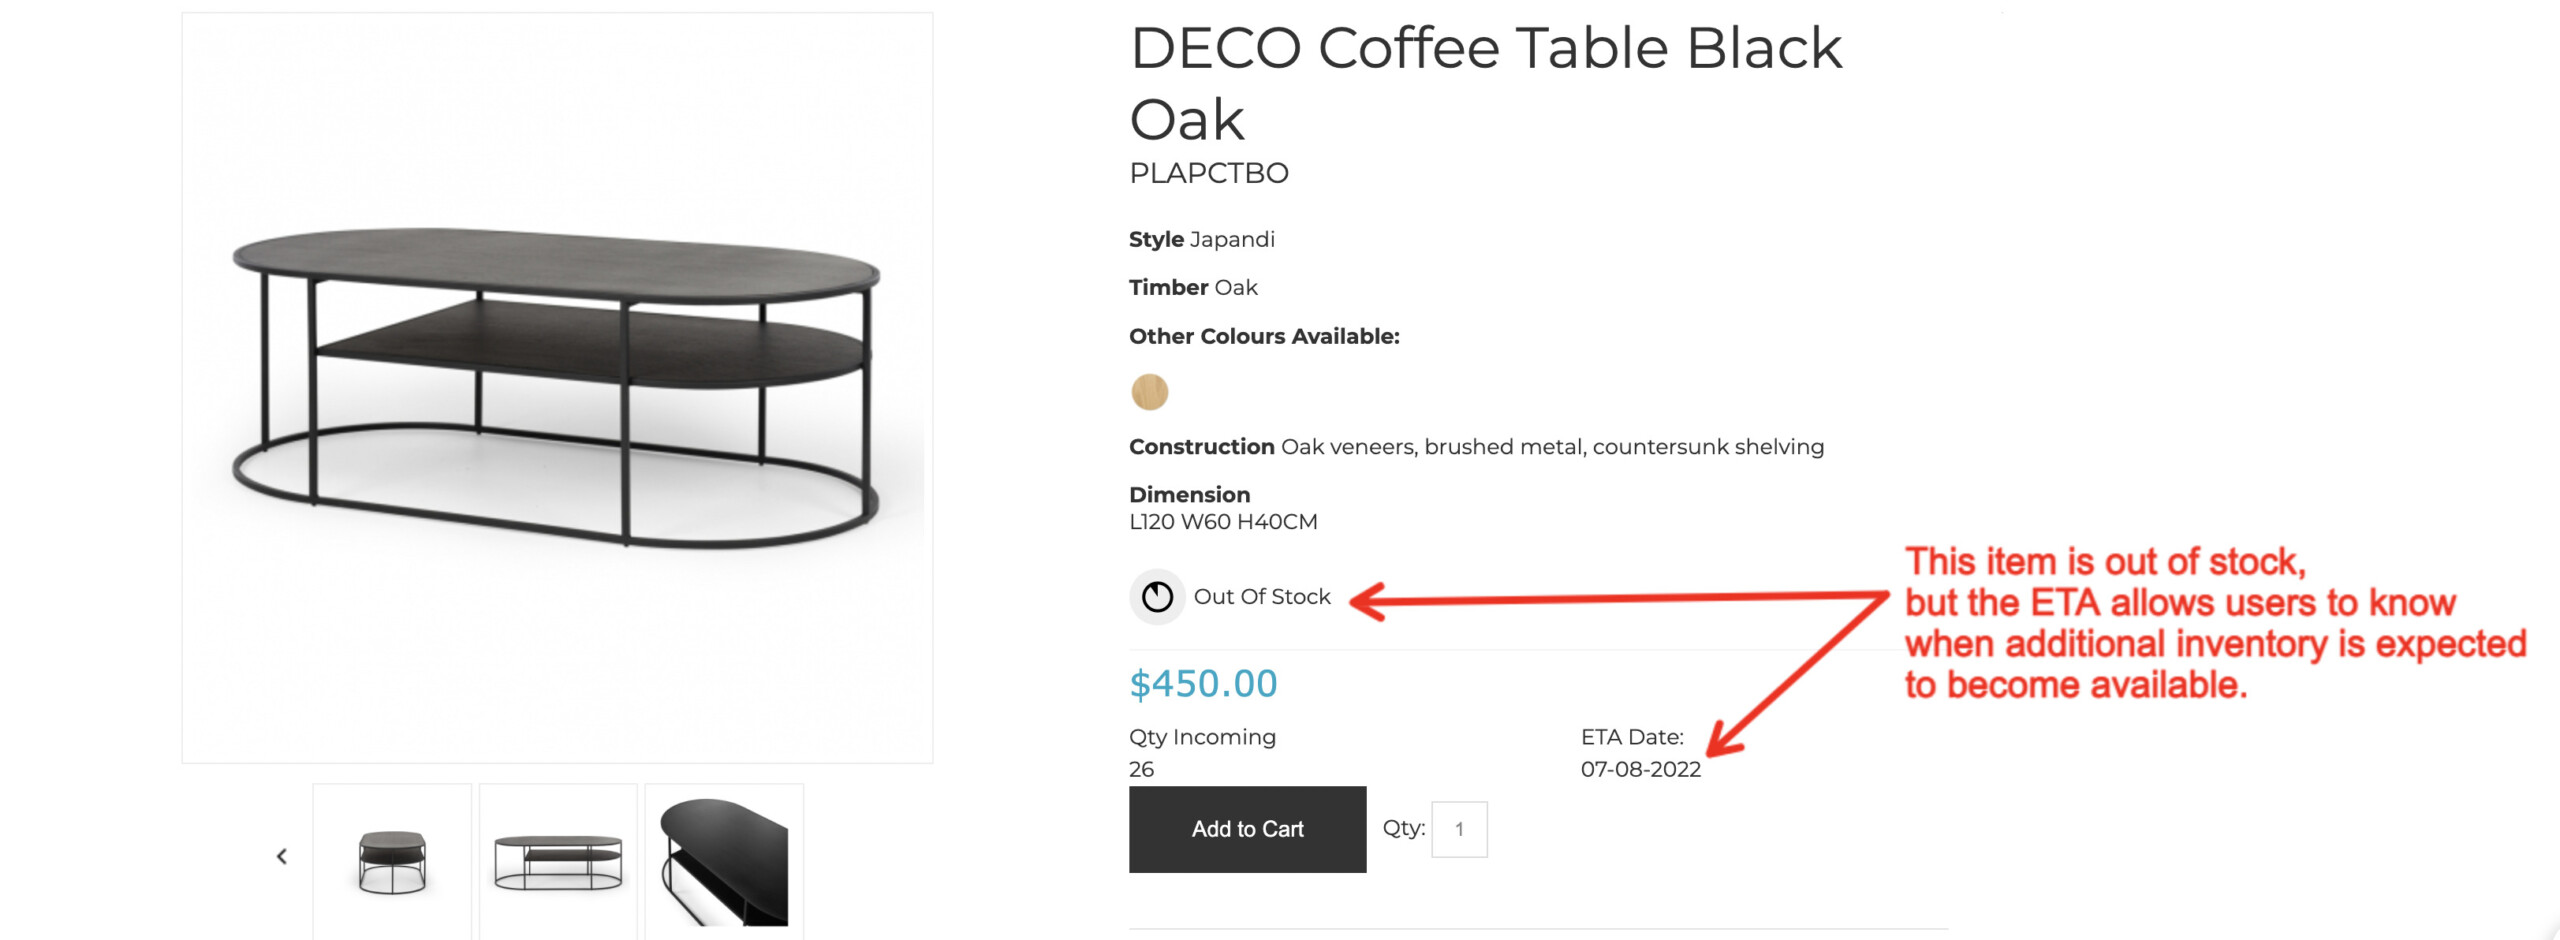The height and width of the screenshot is (940, 2560).
Task: Click the main coffee table product image
Action: [x=557, y=388]
